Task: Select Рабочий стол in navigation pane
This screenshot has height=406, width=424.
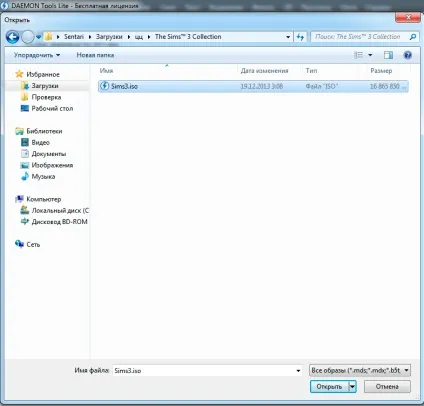Action: point(52,108)
